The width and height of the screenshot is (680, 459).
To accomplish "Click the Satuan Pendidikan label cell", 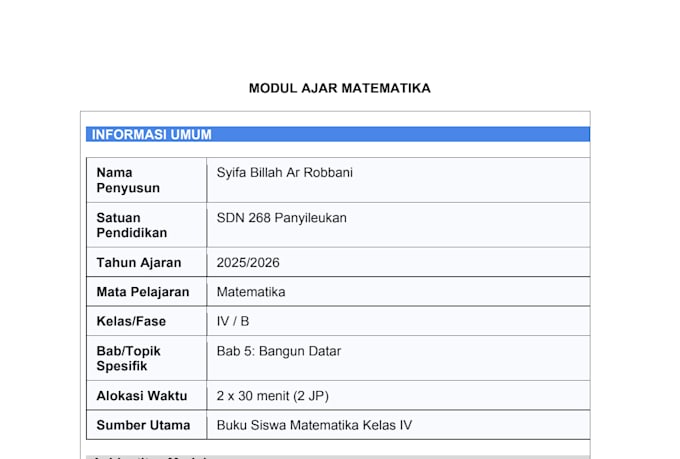I will 147,225.
